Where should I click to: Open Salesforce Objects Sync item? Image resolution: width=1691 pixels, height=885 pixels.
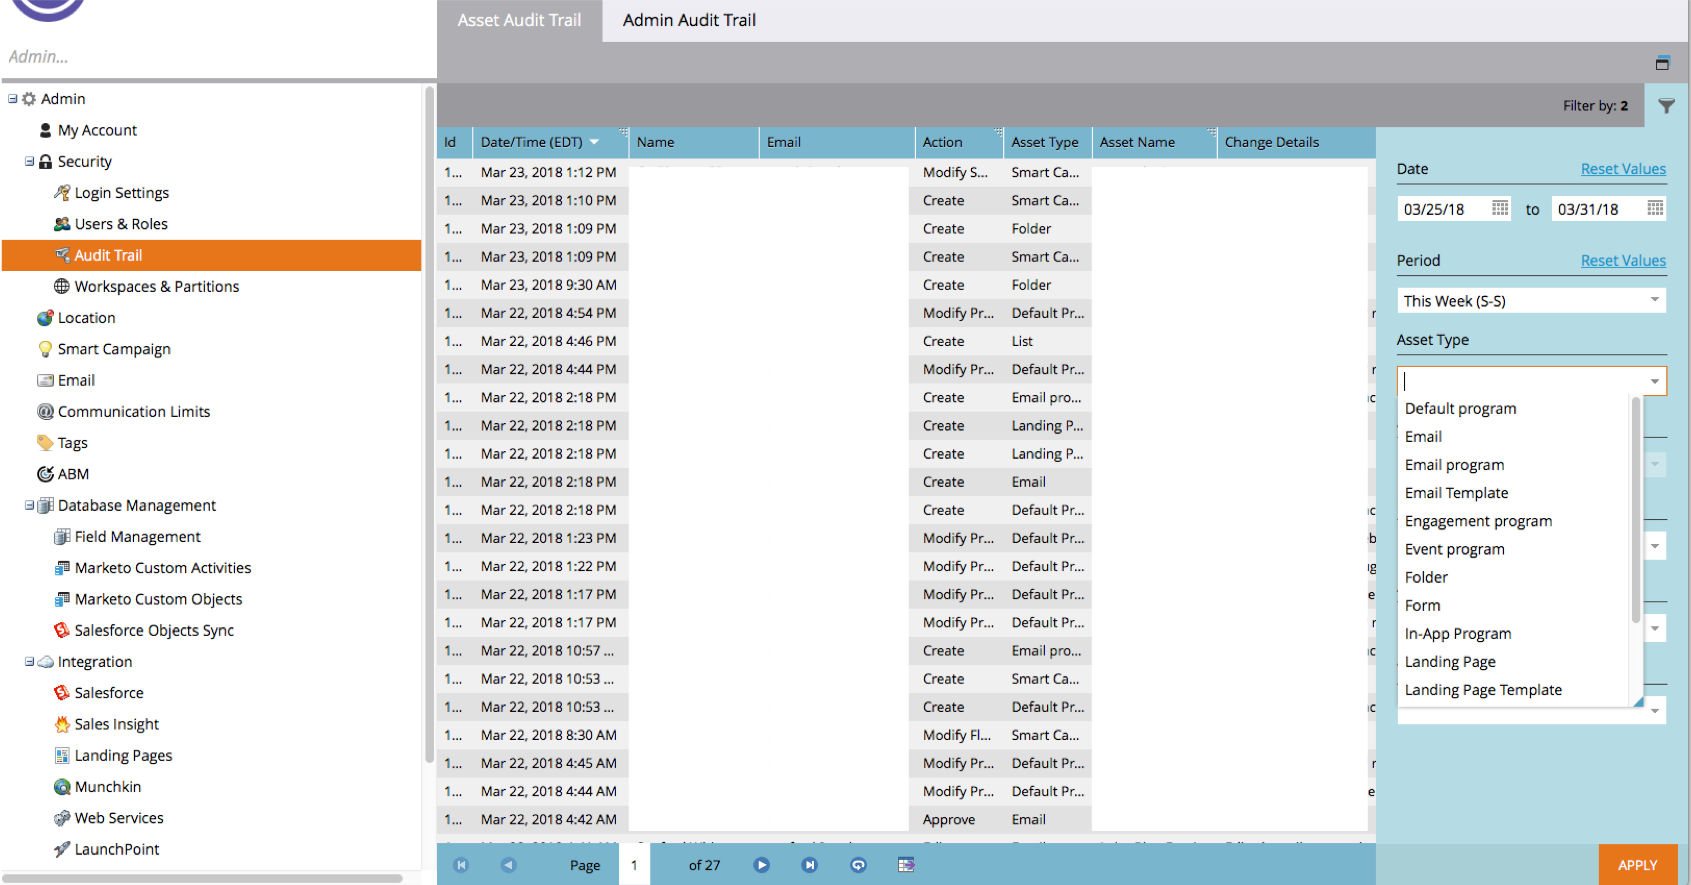(154, 630)
